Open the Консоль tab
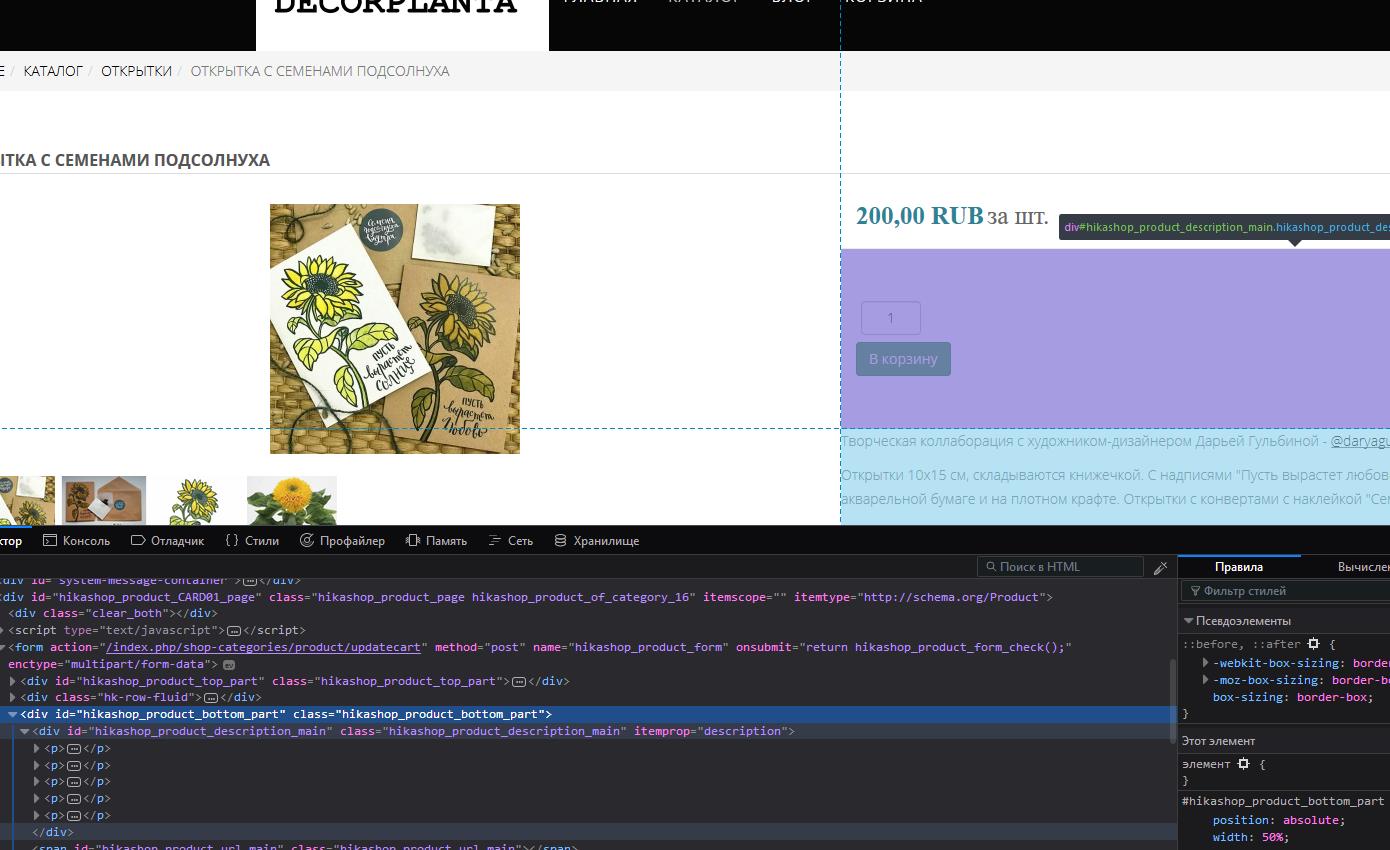 click(76, 541)
